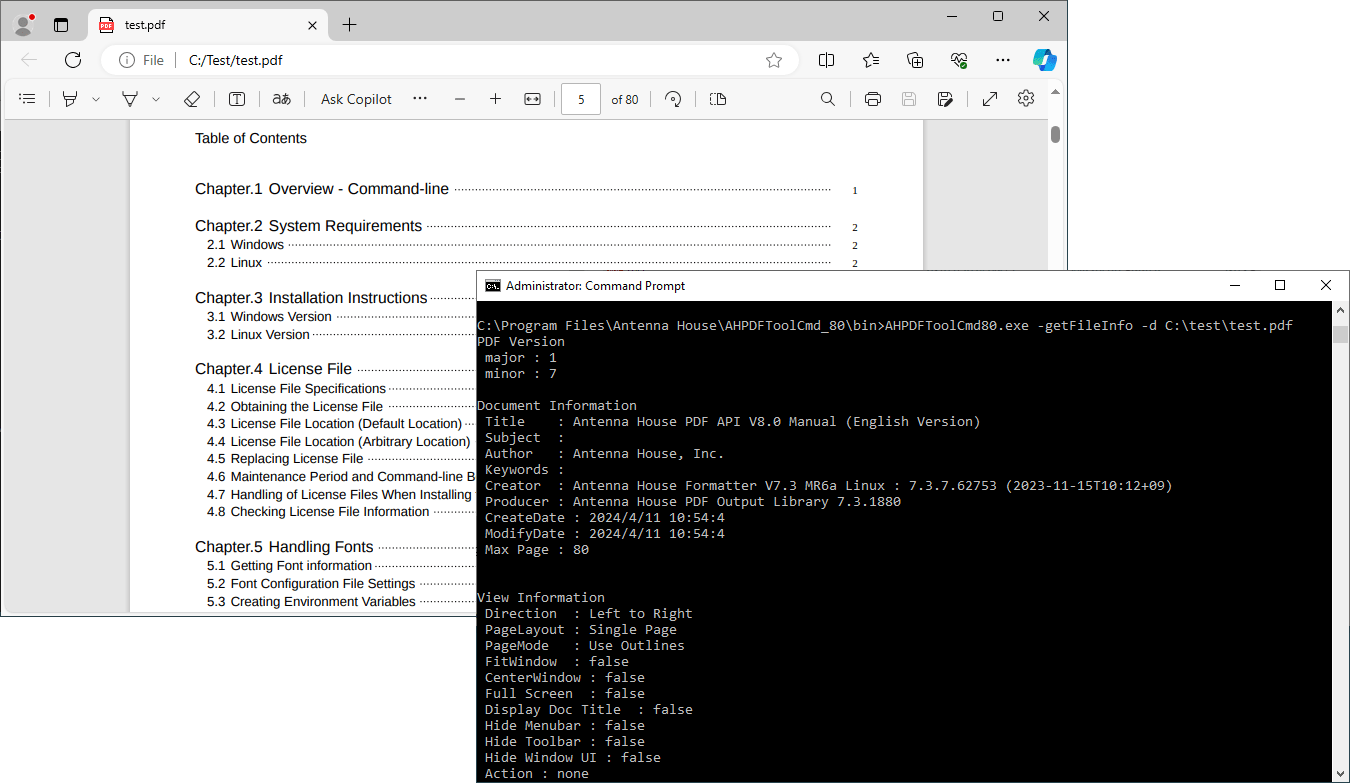This screenshot has height=783, width=1350.
Task: Toggle the Page view layout button
Action: pos(718,99)
